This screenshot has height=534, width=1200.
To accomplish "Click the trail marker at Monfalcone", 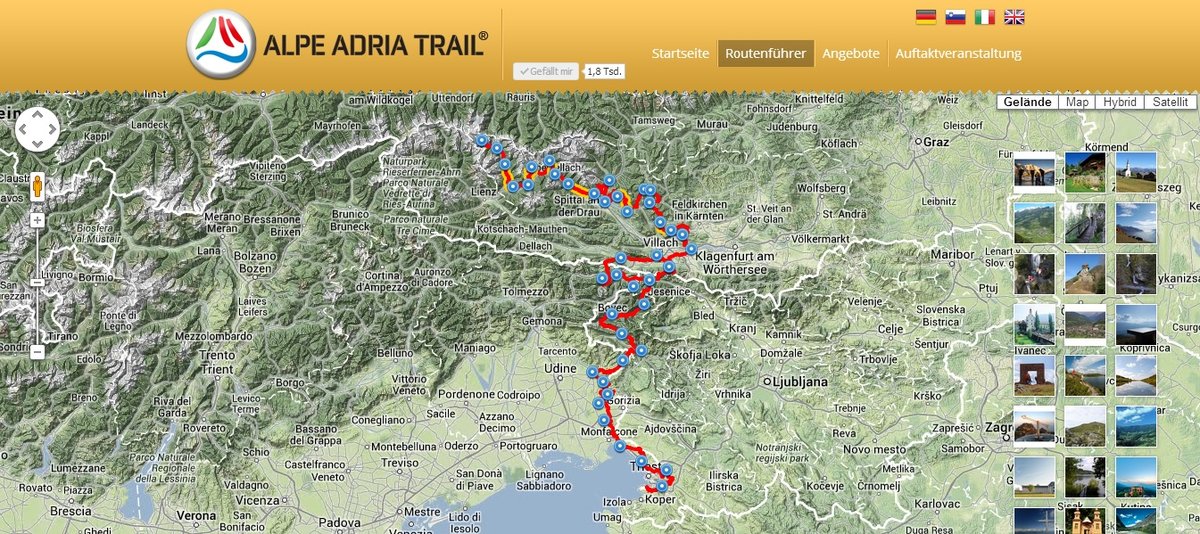I will pyautogui.click(x=621, y=446).
